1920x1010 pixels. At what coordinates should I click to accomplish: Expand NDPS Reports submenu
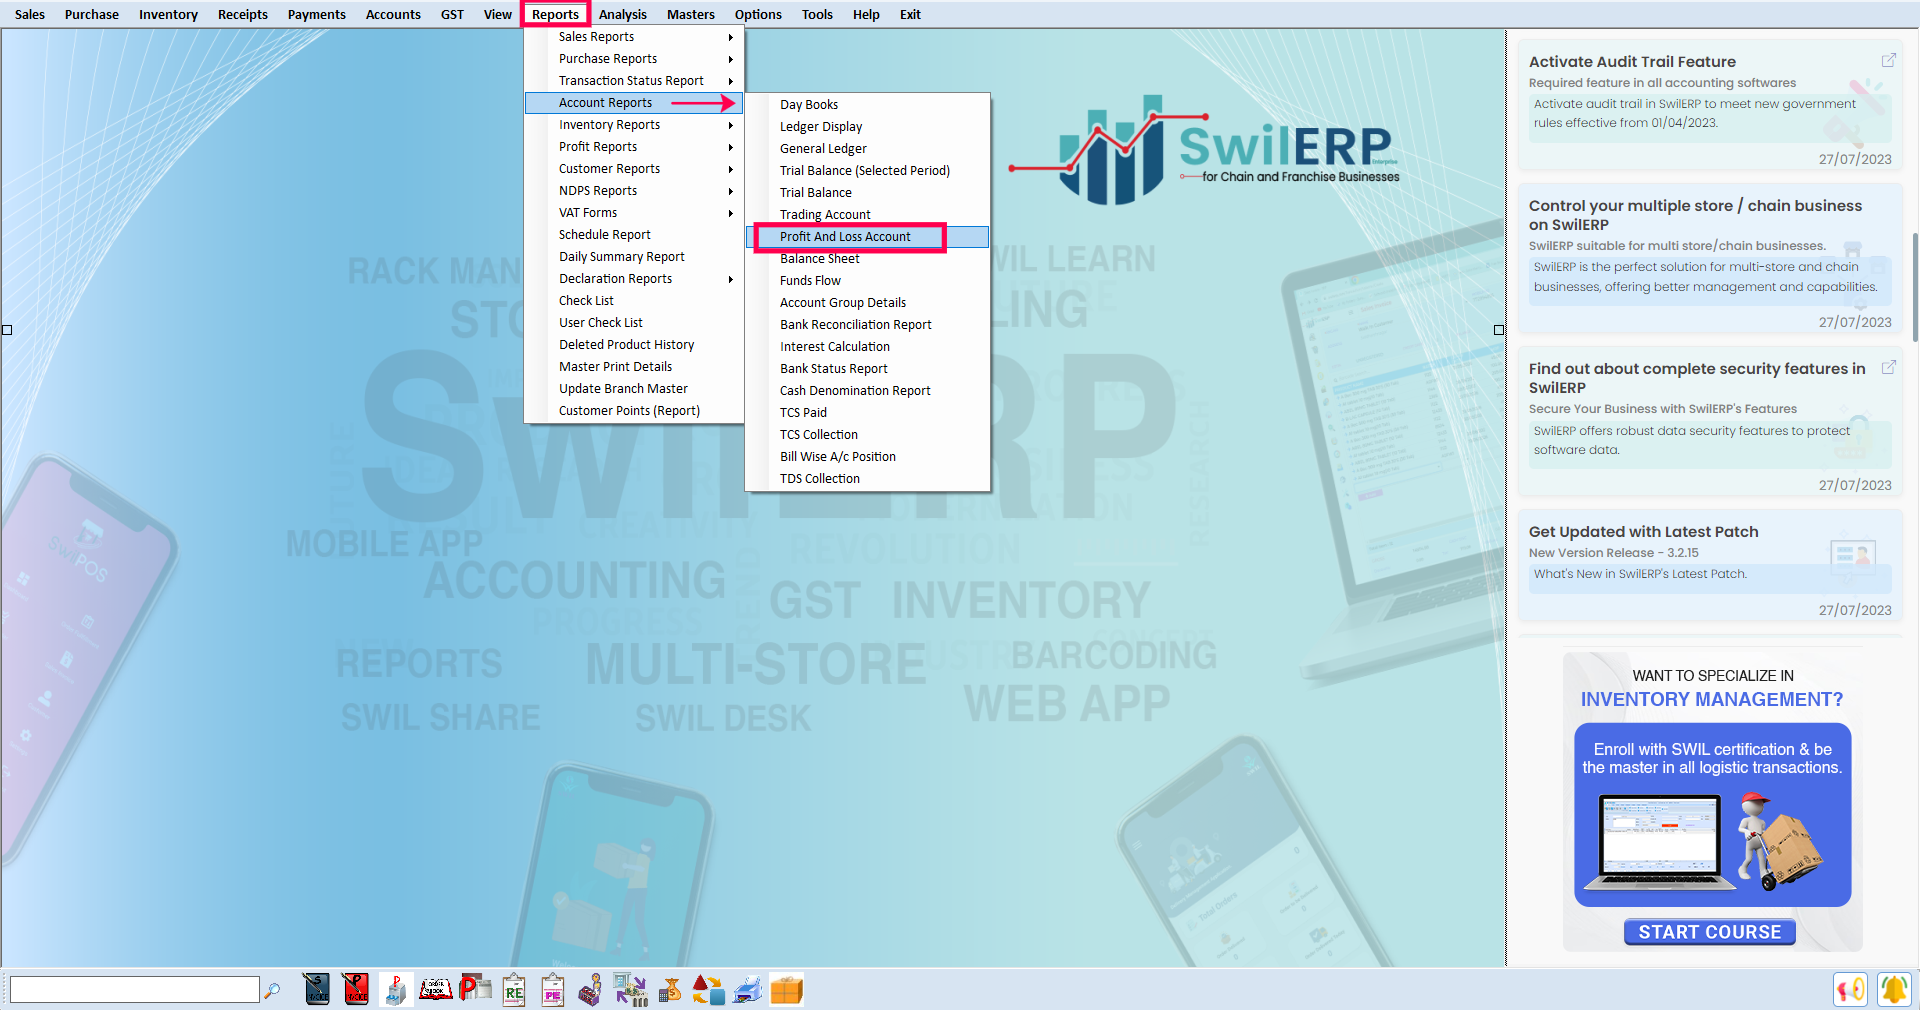tap(634, 191)
